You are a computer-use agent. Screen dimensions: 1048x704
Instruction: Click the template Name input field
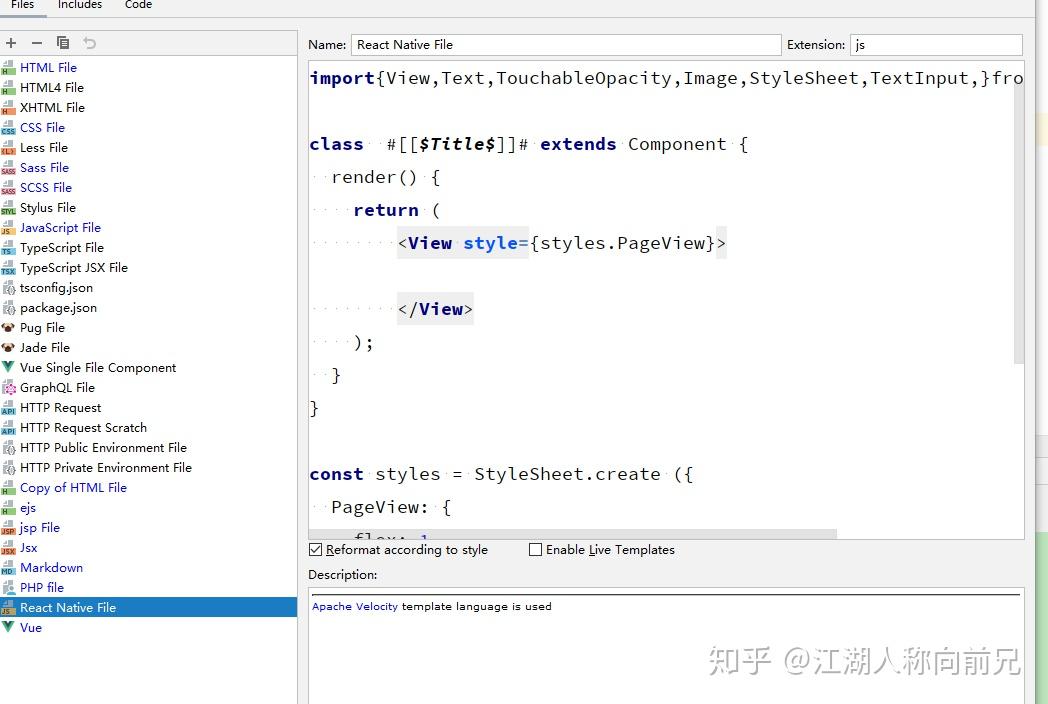(566, 45)
